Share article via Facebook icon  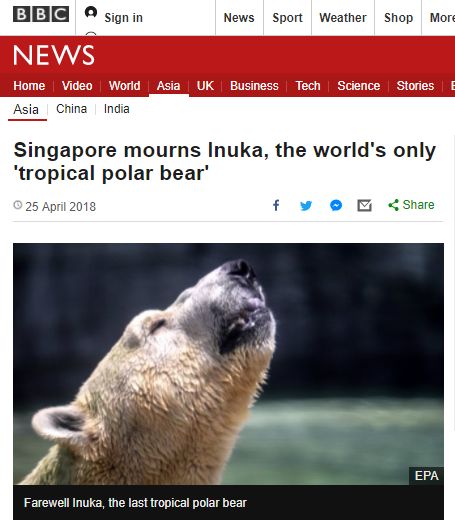click(276, 205)
